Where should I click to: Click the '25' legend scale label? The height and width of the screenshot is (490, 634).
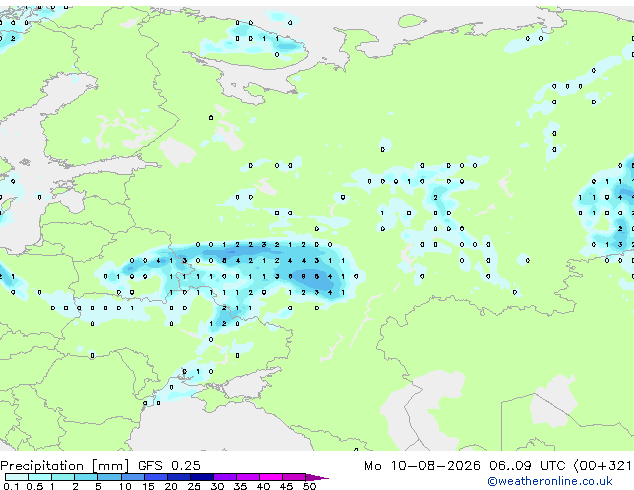(194, 486)
